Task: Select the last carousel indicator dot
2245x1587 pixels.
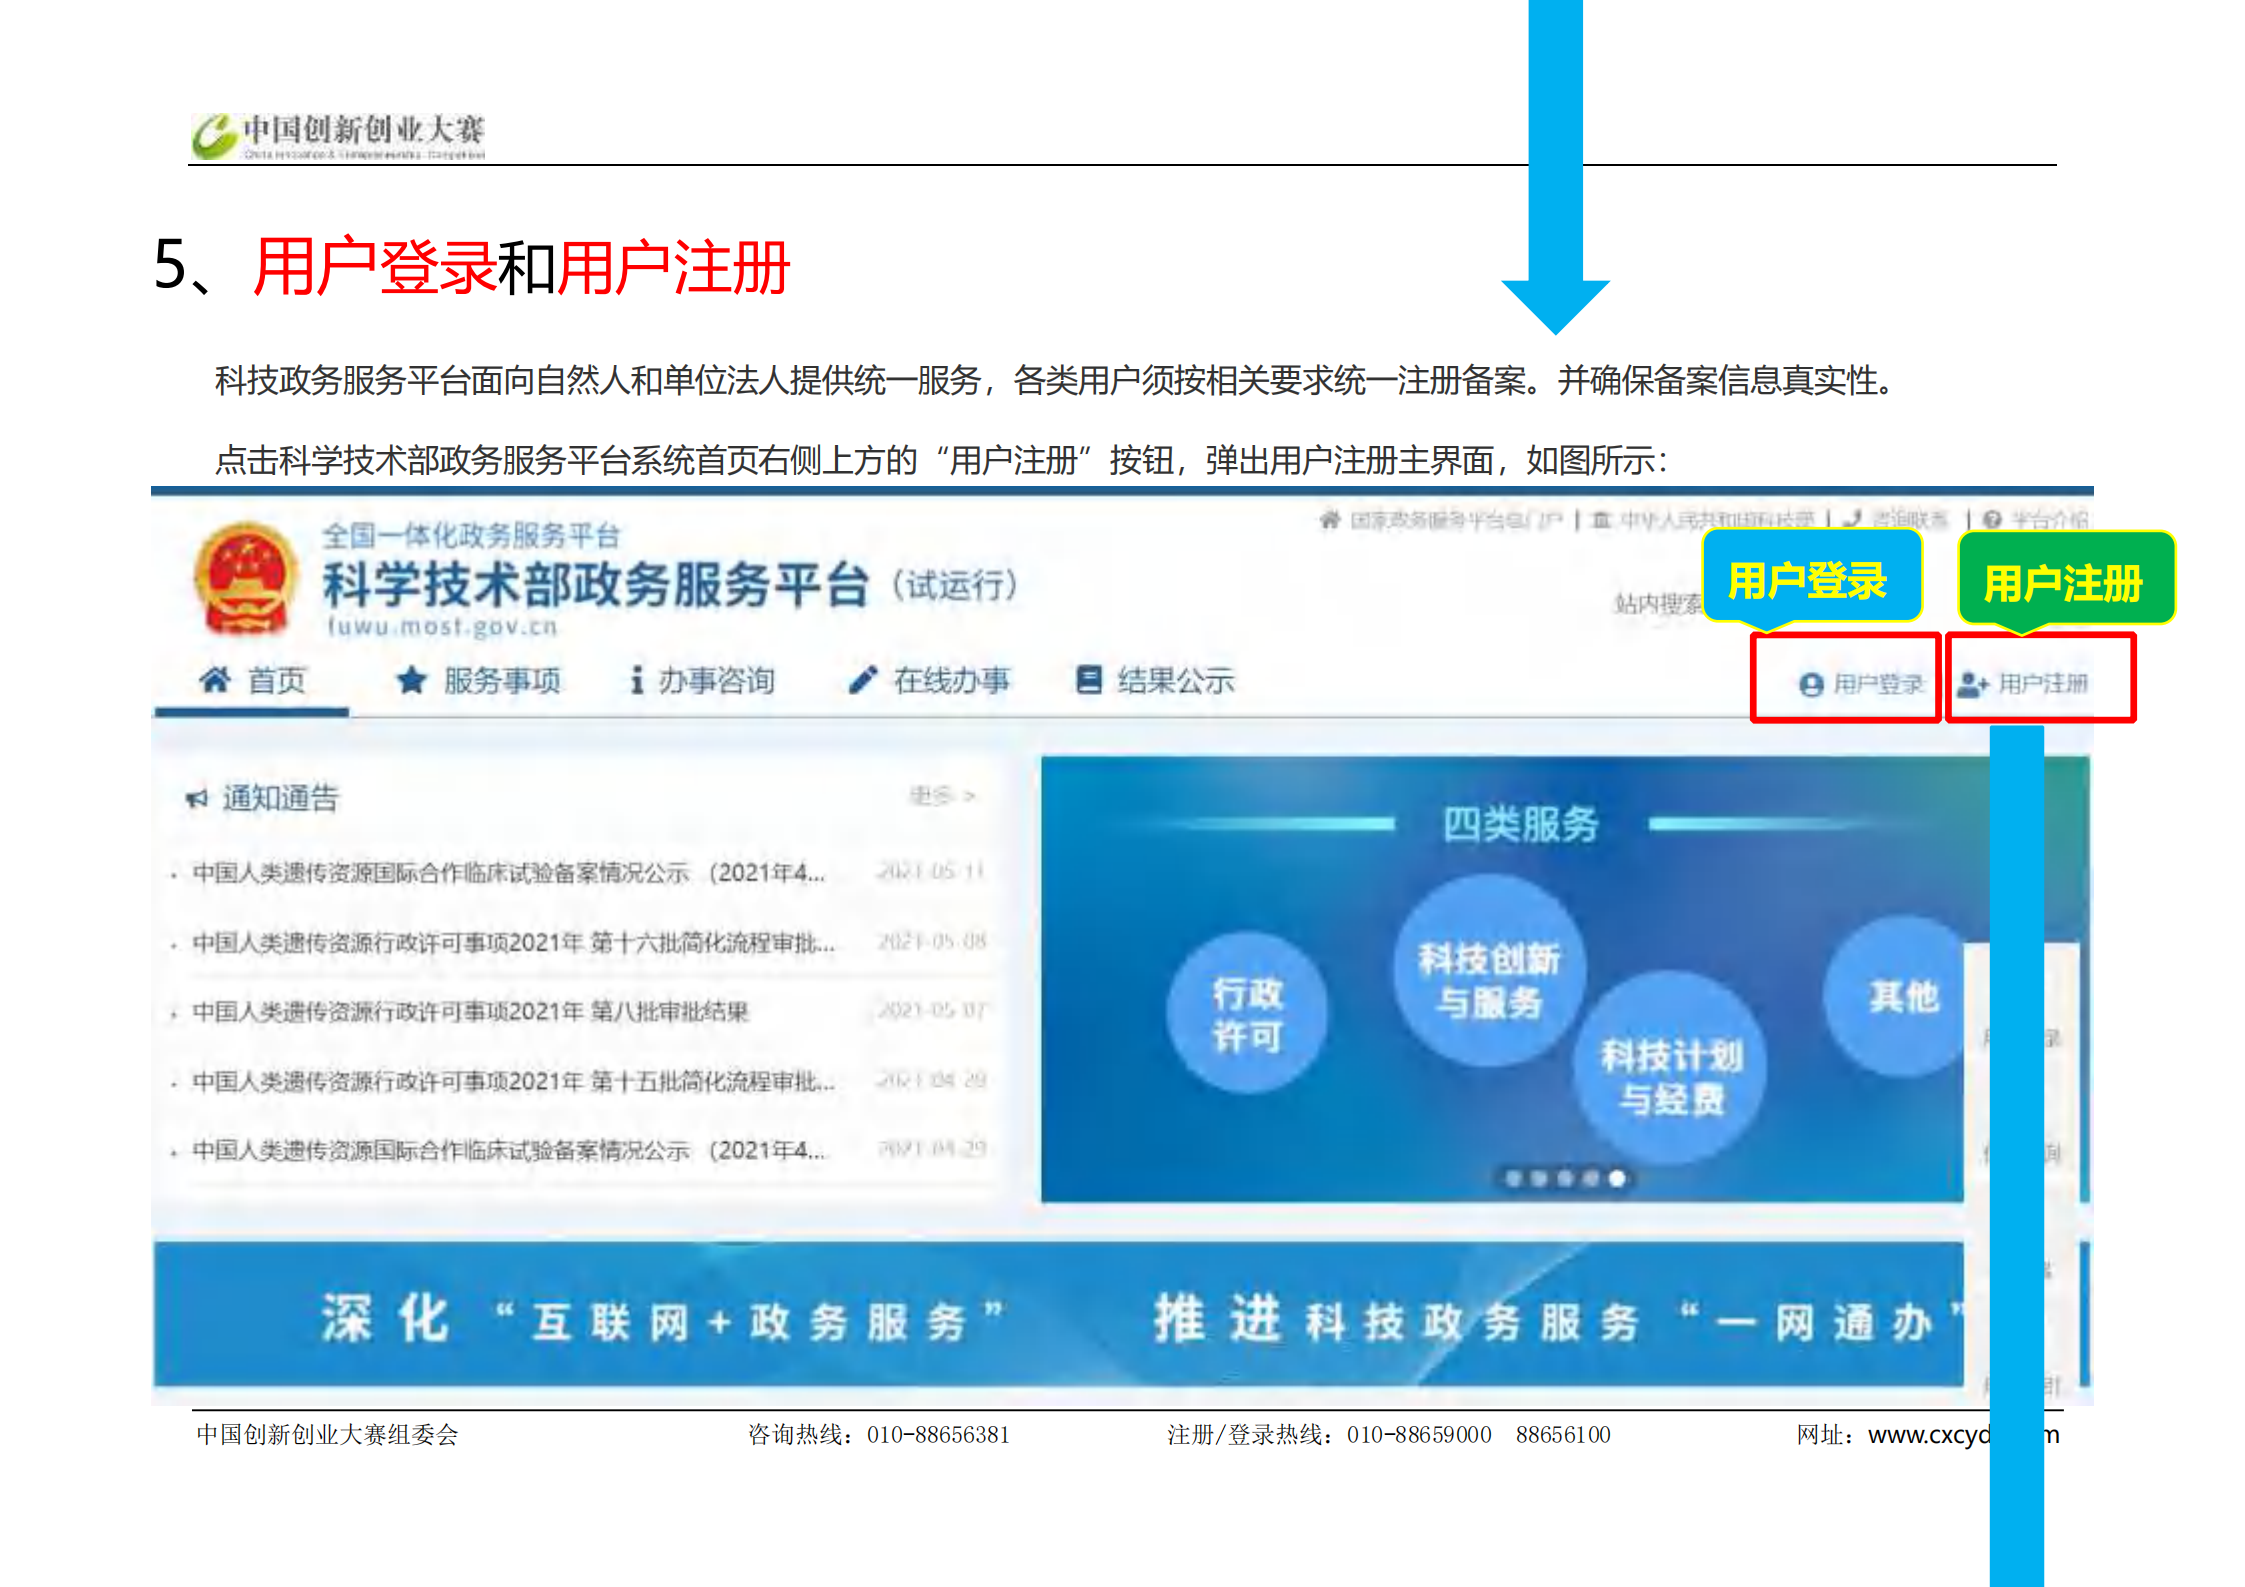Action: click(x=1617, y=1179)
